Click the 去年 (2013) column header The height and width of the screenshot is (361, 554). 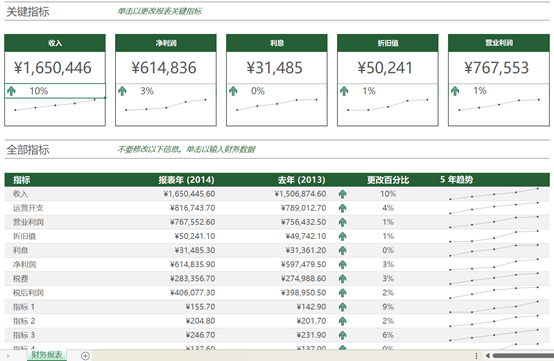pos(301,180)
